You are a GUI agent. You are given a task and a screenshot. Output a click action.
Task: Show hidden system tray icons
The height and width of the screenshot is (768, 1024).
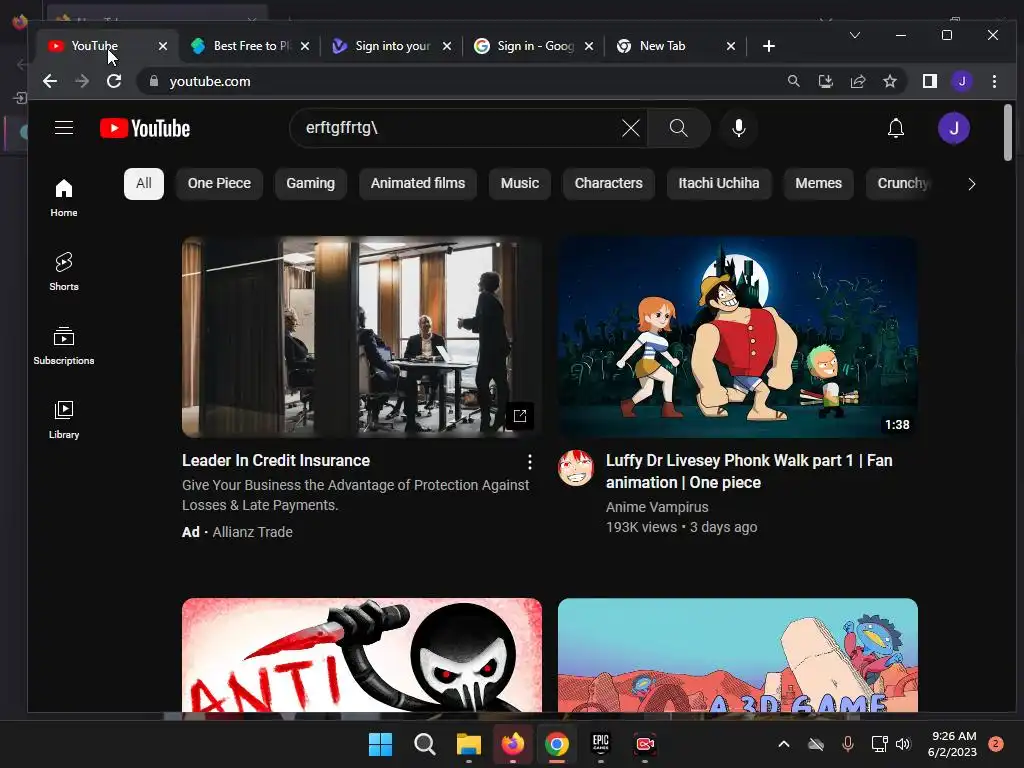[x=784, y=744]
